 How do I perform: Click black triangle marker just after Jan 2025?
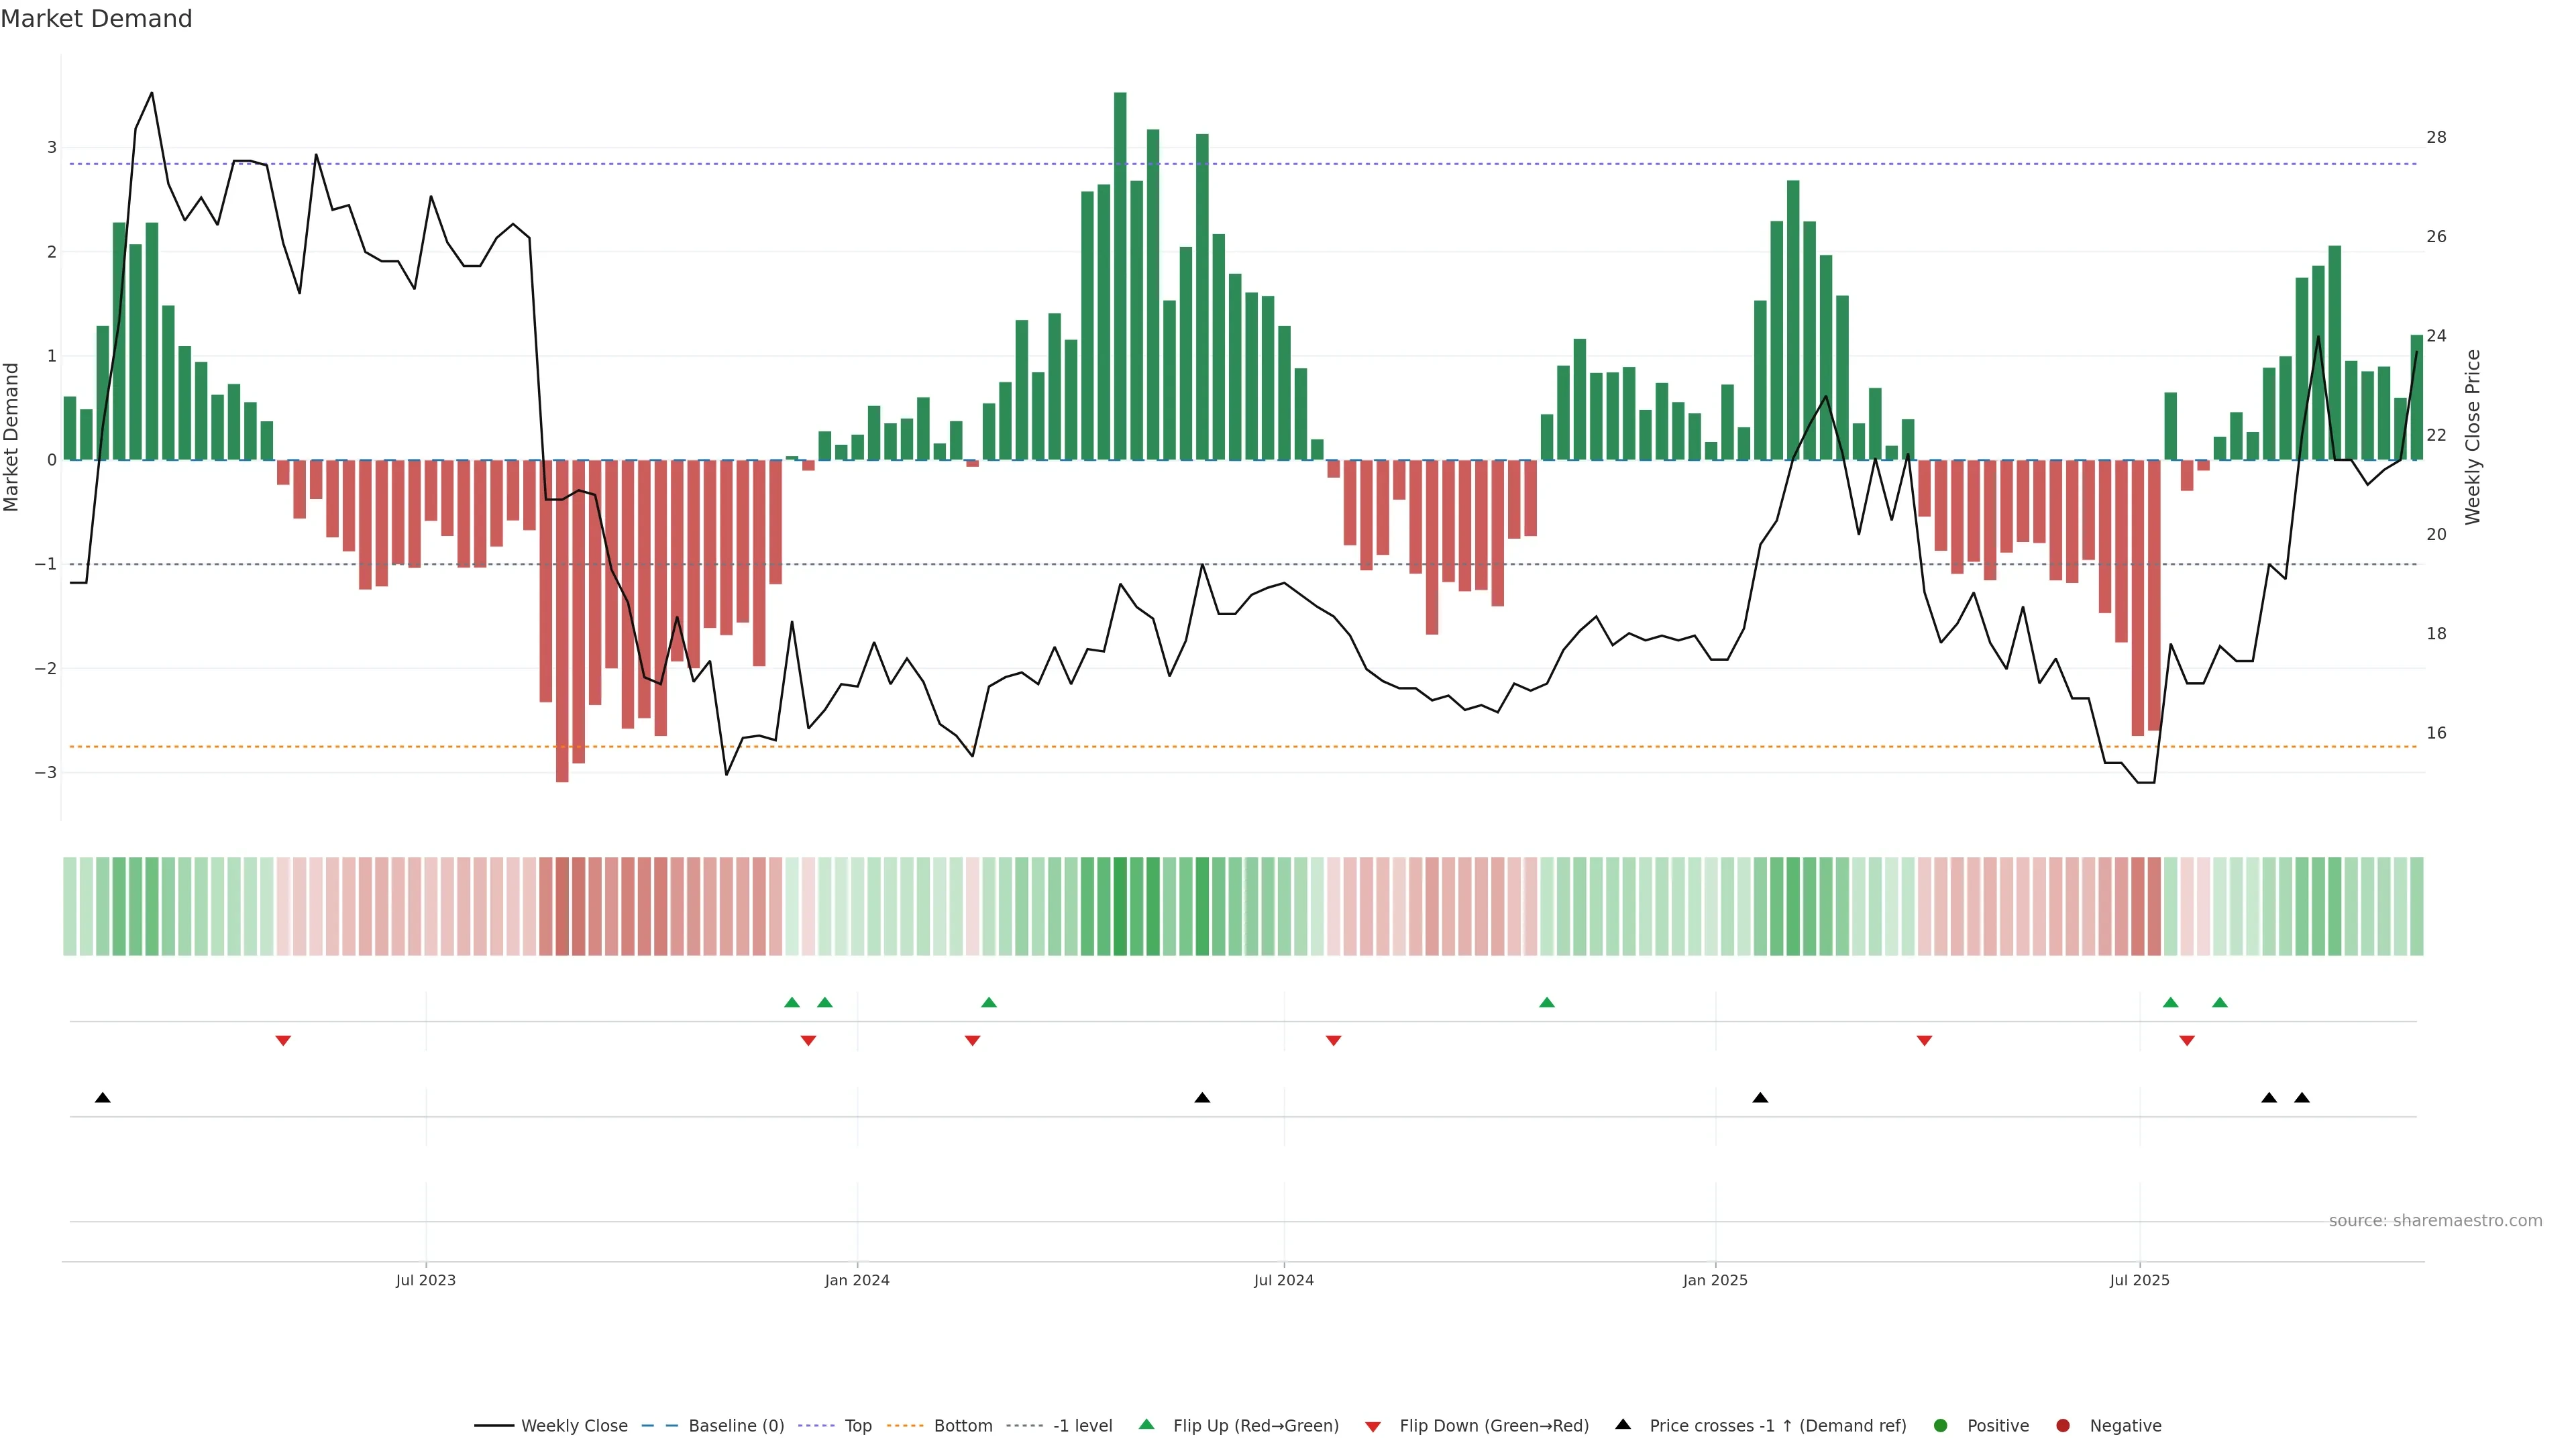click(1760, 1098)
